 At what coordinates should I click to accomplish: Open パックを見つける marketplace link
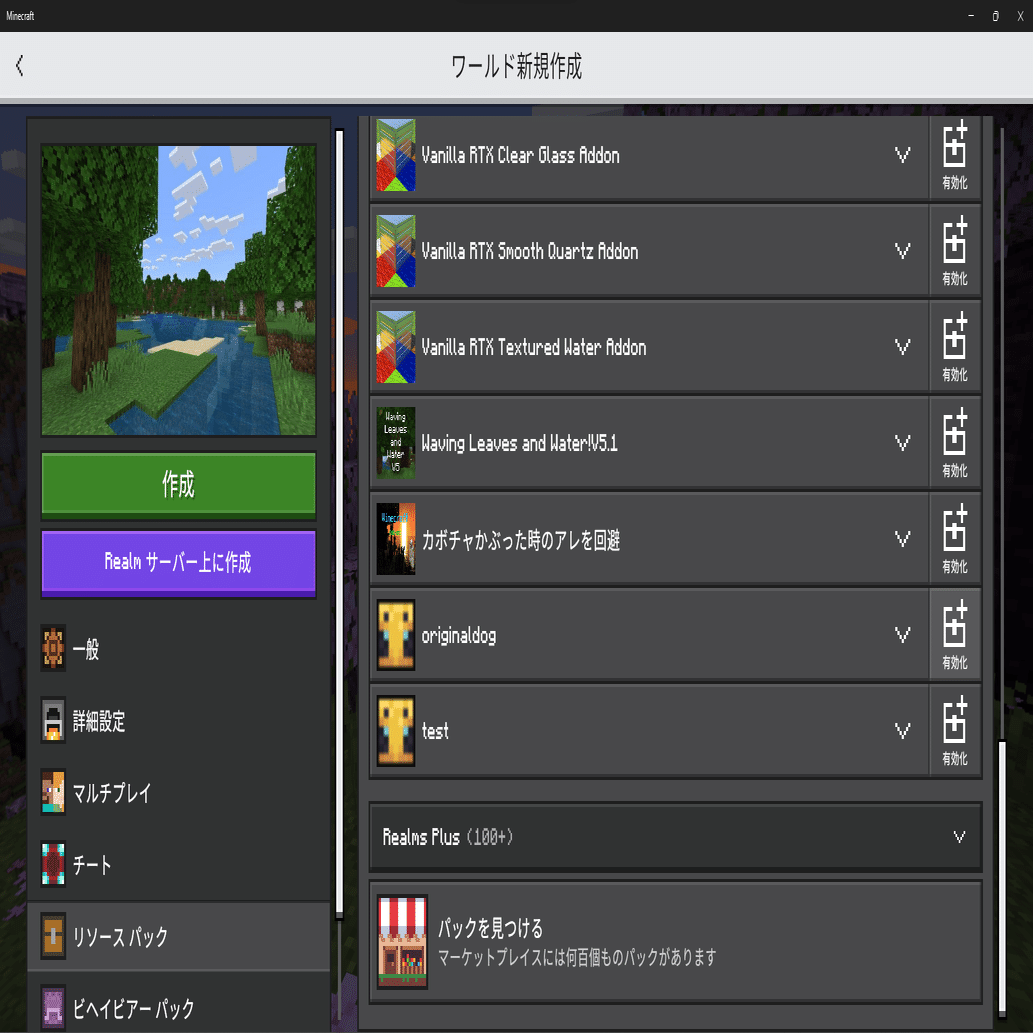[675, 942]
